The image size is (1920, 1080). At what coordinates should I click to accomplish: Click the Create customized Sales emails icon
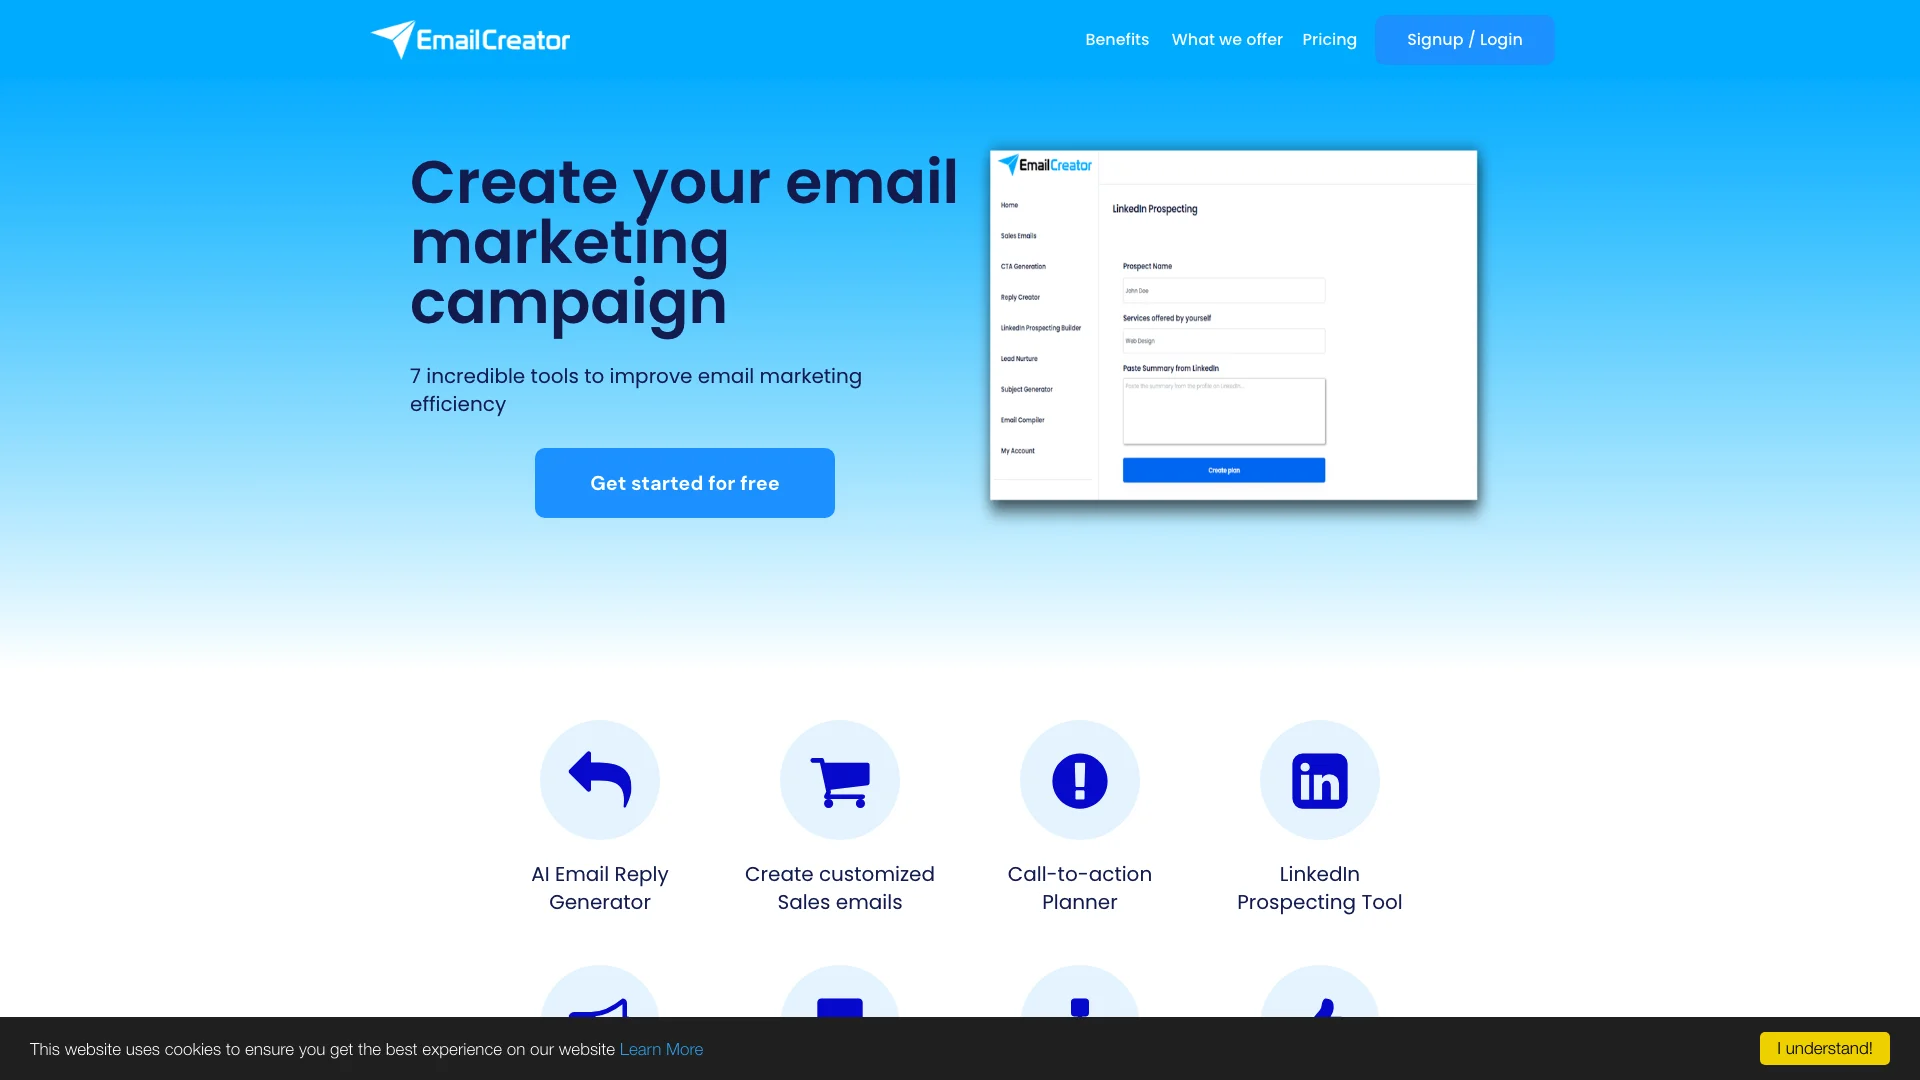[x=839, y=779]
